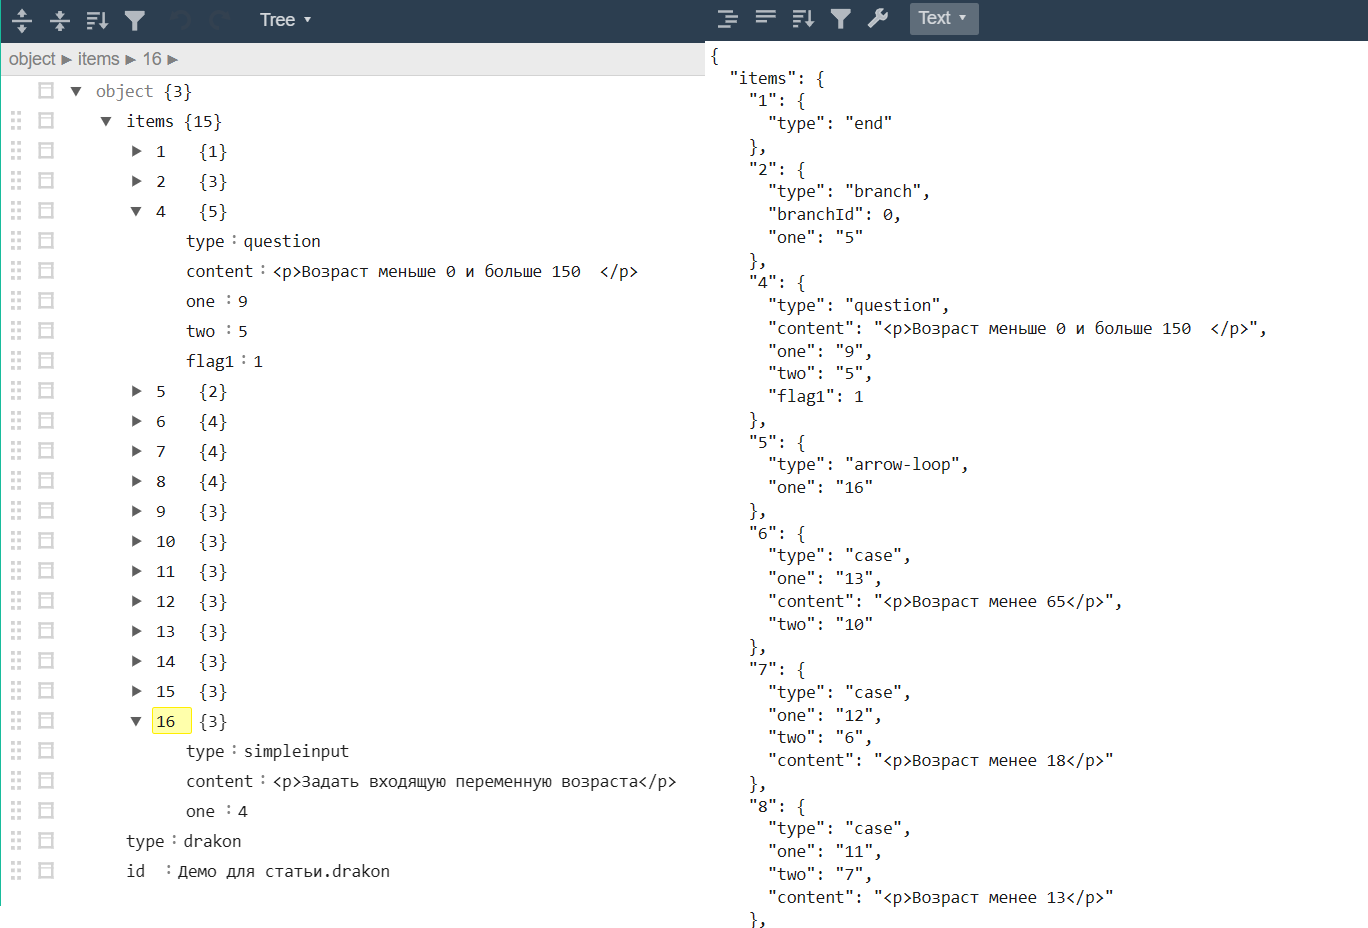This screenshot has height=928, width=1368.
Task: Expand node 5 in the tree
Action: [x=136, y=391]
